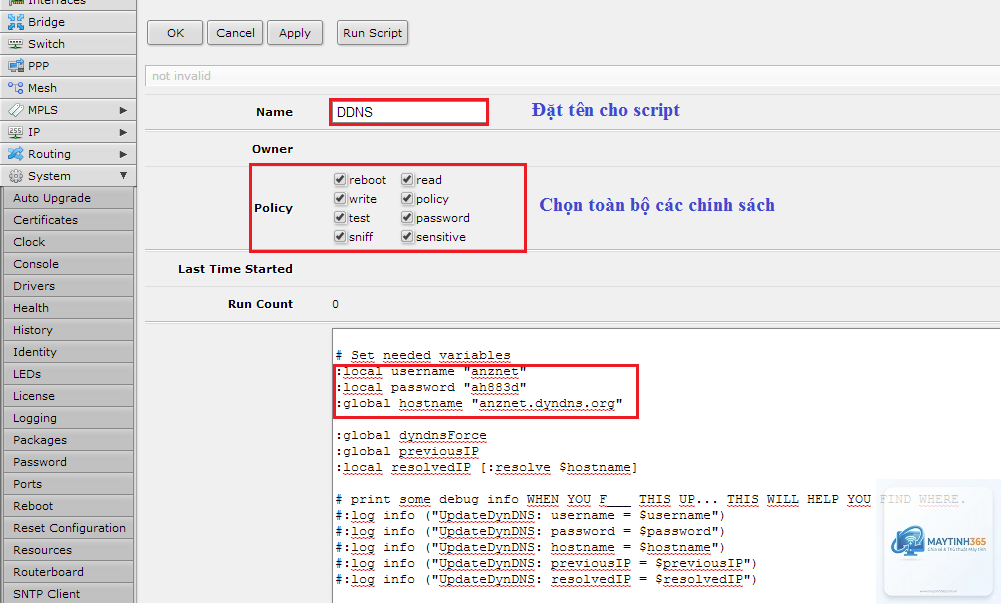Click the Run Count value 0
The height and width of the screenshot is (604, 1001).
(336, 305)
